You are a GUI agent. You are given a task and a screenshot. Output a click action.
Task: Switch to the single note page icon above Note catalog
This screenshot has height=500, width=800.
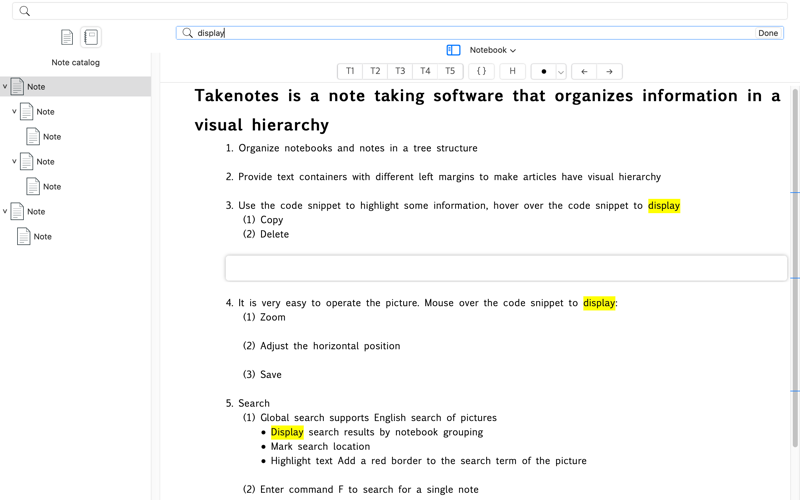pos(67,37)
